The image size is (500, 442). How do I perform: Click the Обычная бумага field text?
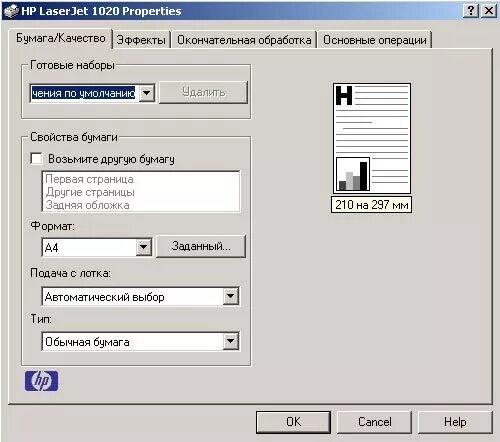(x=87, y=342)
